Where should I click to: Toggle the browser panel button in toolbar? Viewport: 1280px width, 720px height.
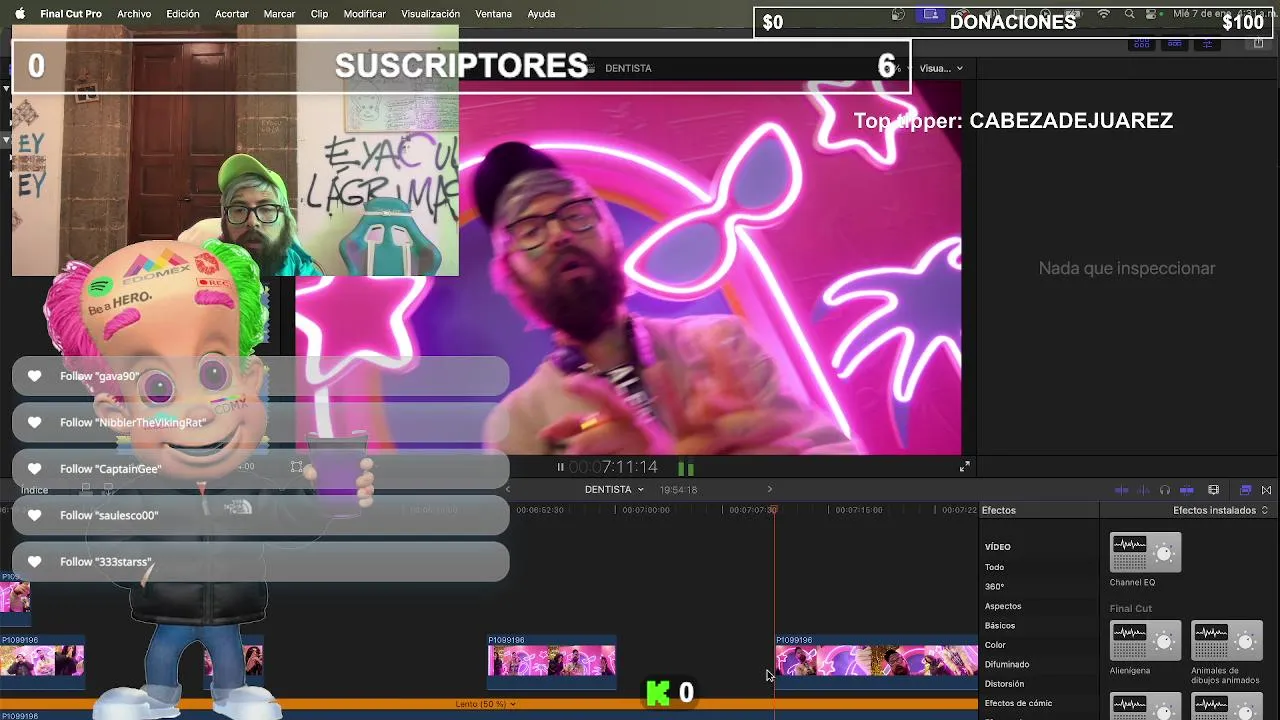pos(1141,44)
